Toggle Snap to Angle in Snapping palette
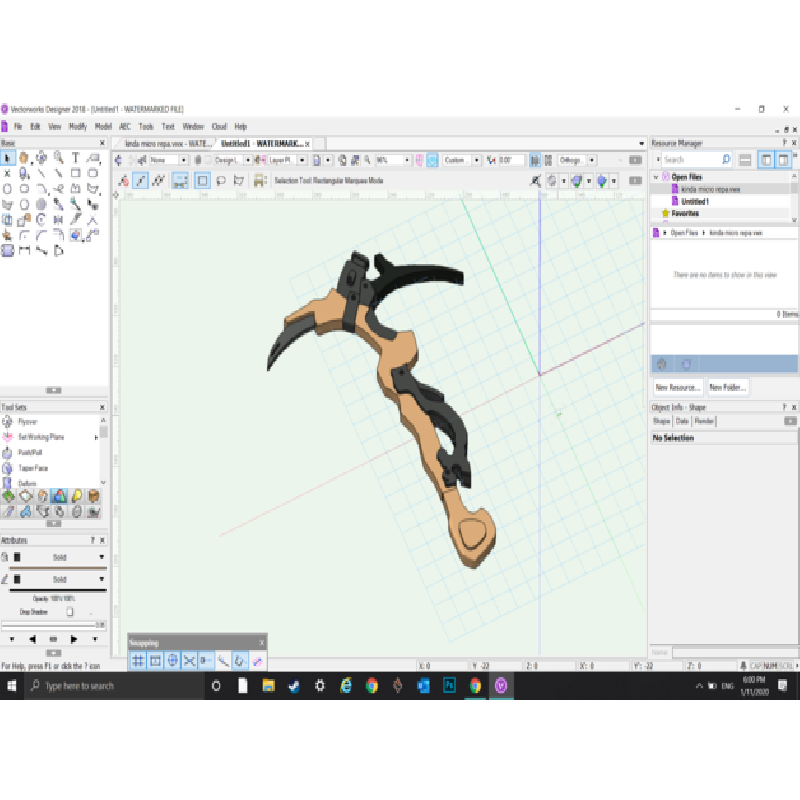This screenshot has height=800, width=800. tap(172, 661)
